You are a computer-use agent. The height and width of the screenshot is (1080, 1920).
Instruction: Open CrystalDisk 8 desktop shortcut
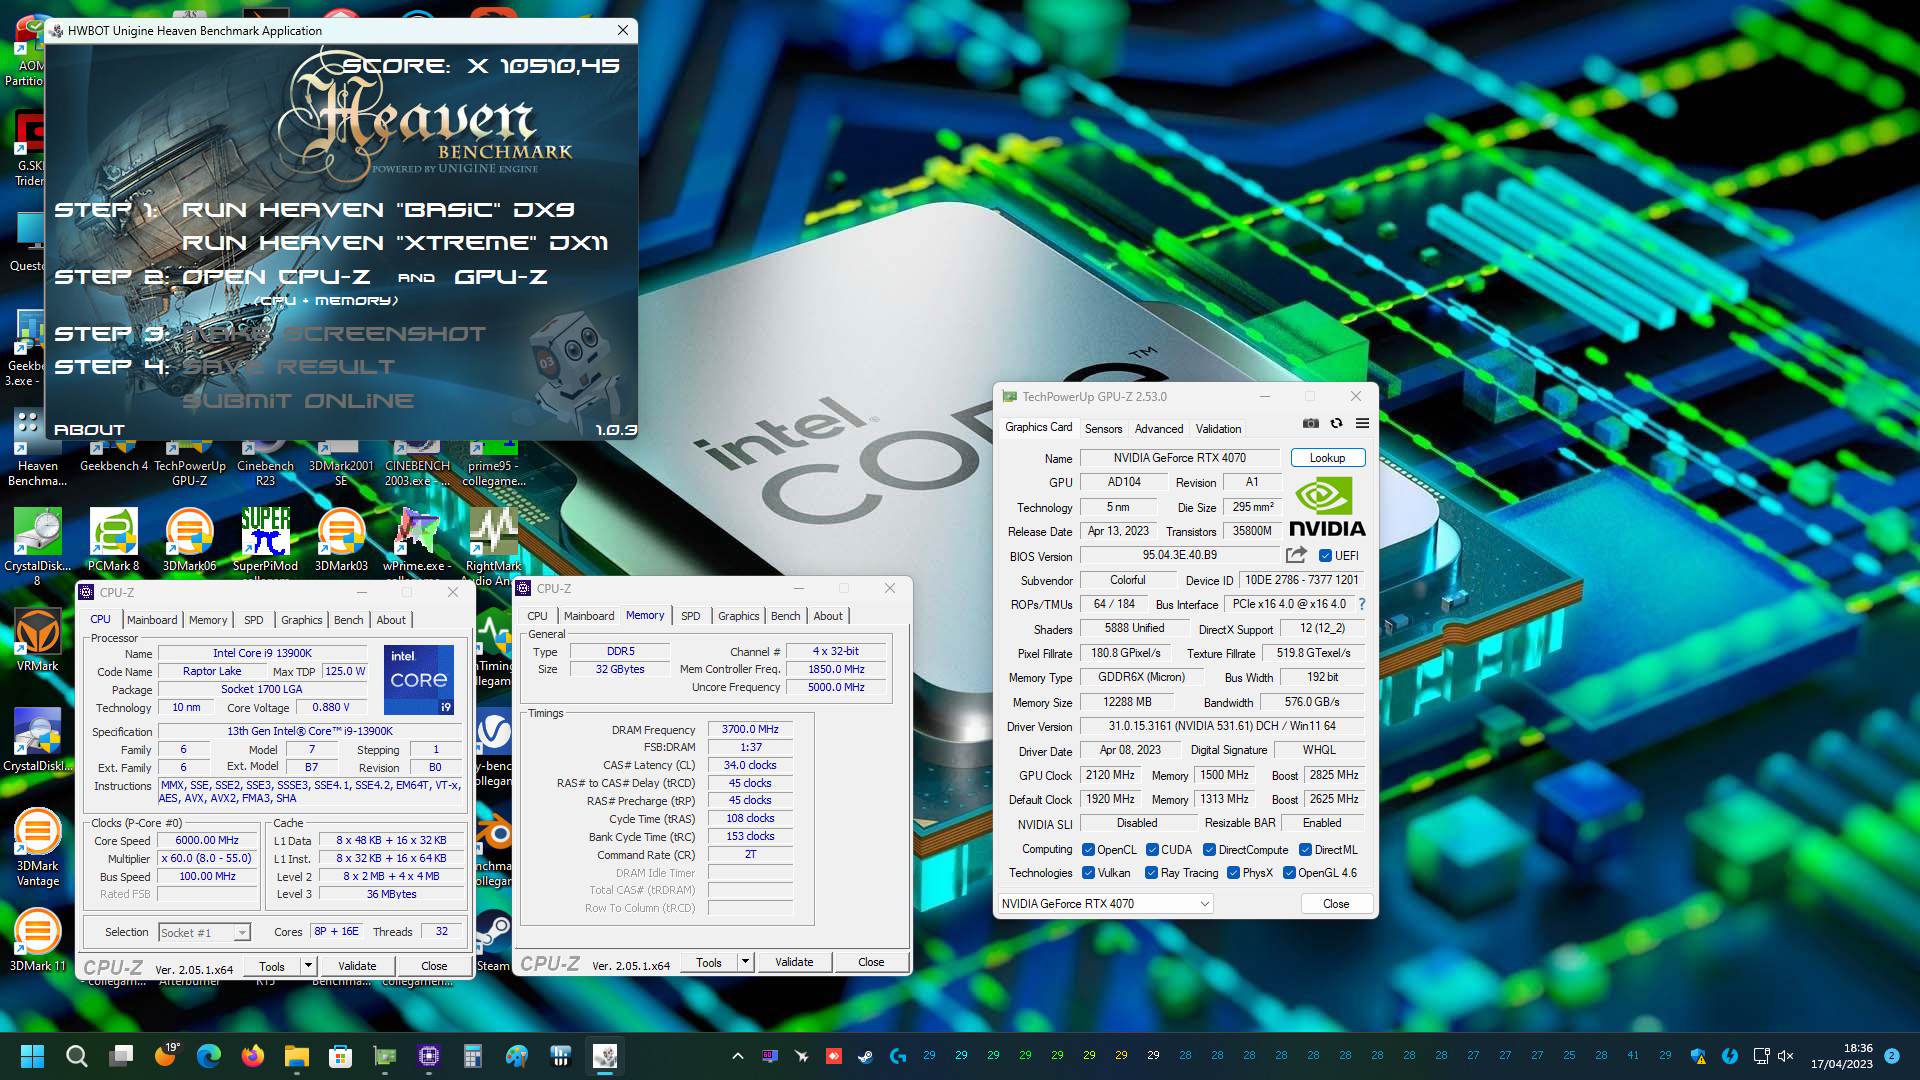coord(38,547)
